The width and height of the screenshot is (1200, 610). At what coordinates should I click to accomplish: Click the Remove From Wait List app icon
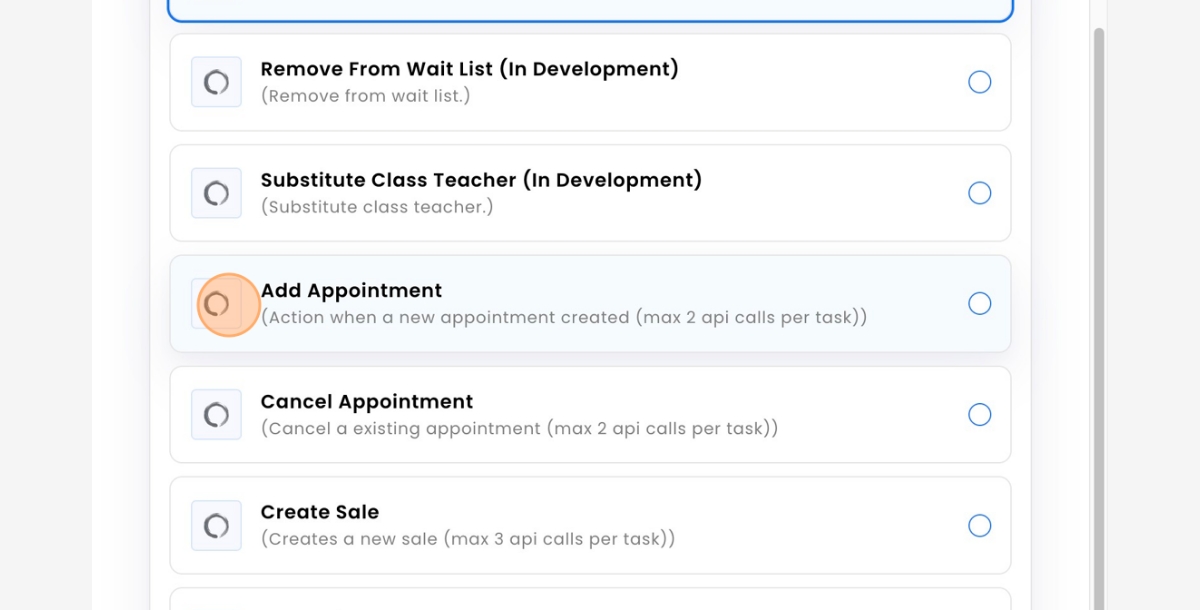point(216,82)
